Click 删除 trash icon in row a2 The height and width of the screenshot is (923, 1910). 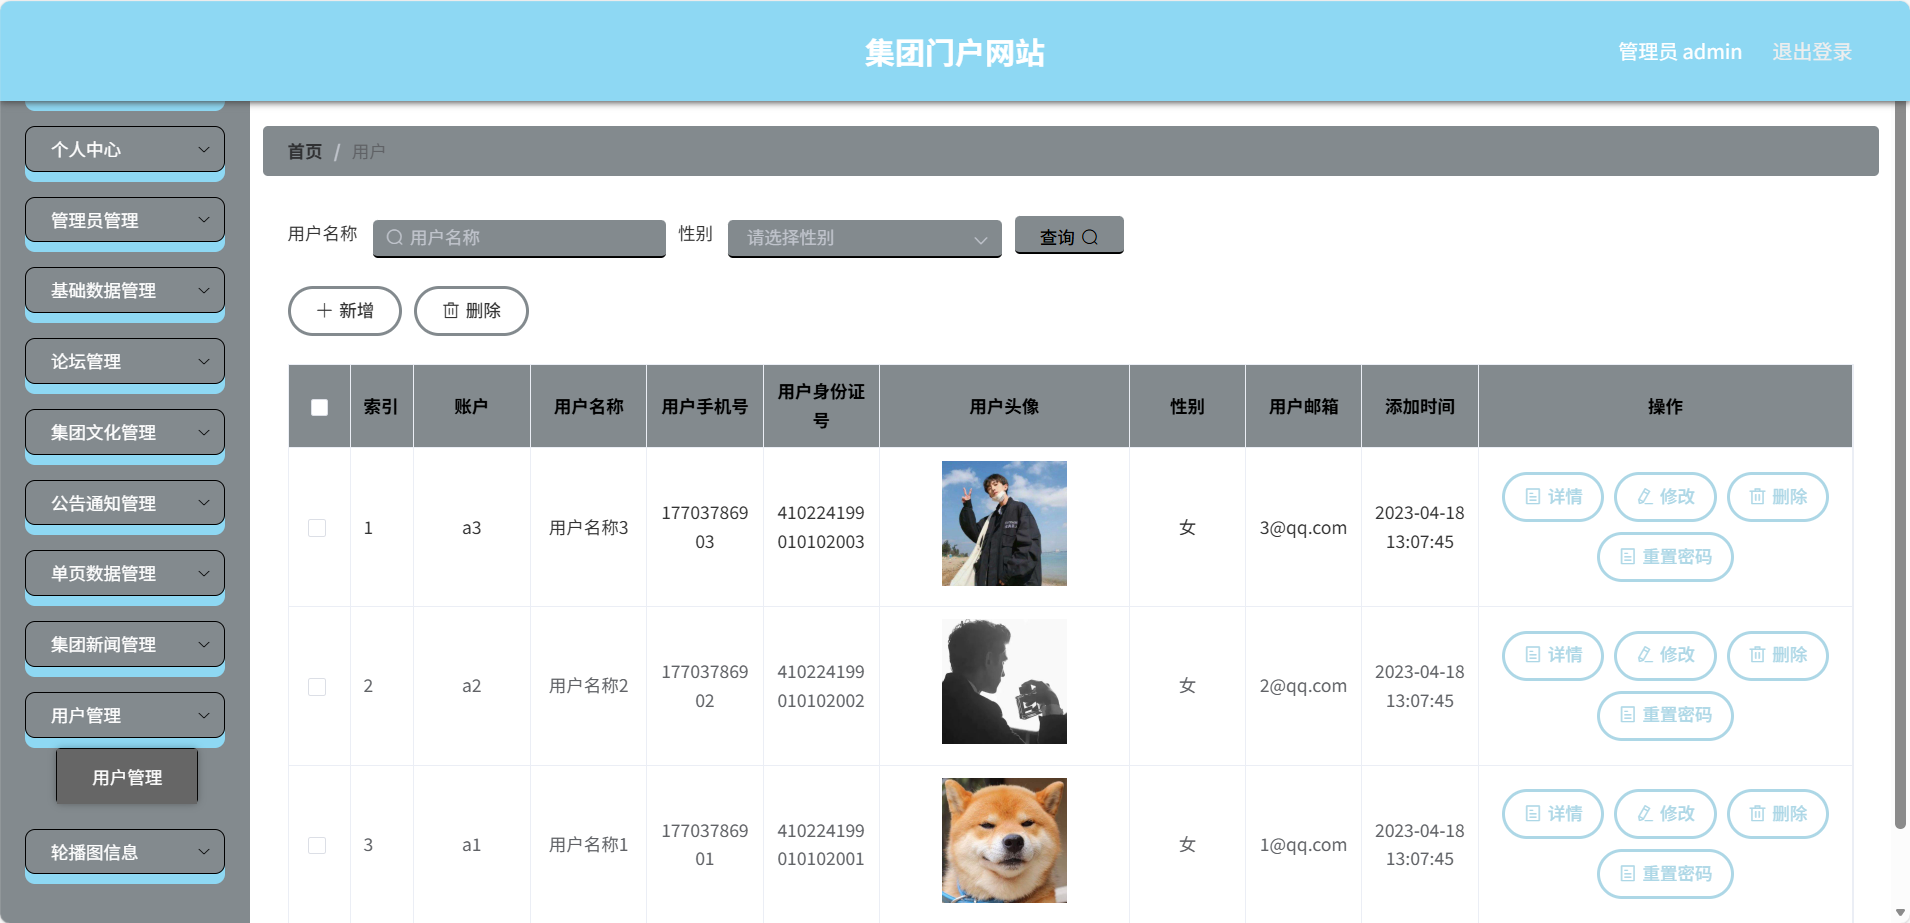tap(1757, 655)
